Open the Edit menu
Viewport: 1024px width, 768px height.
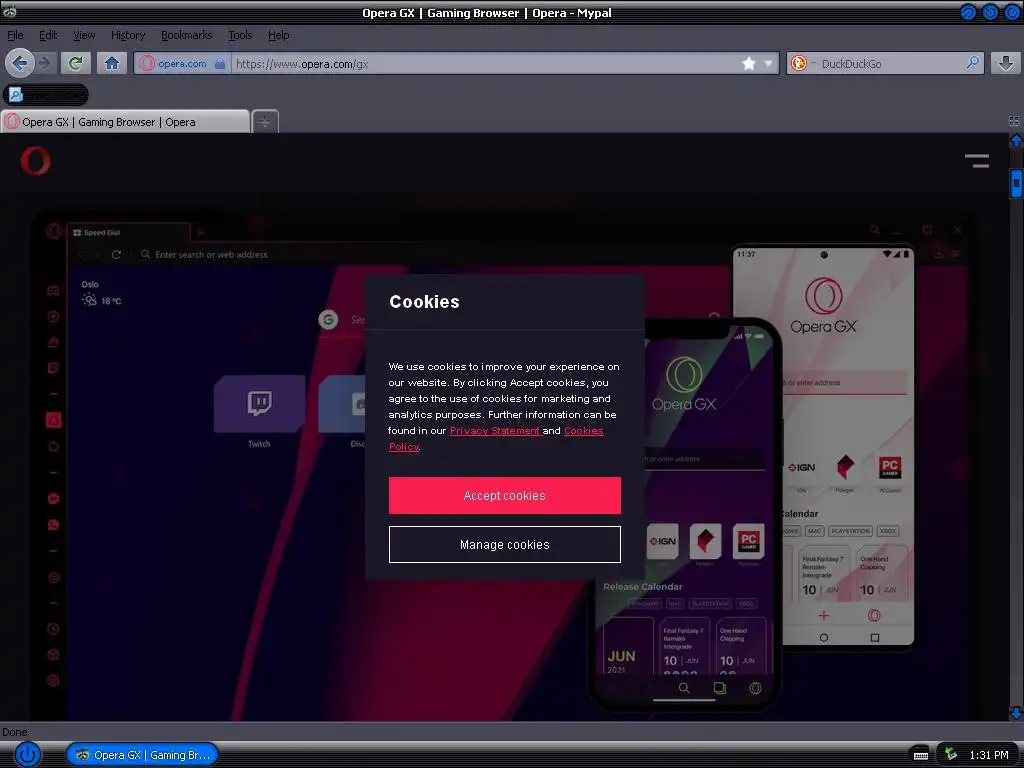48,35
